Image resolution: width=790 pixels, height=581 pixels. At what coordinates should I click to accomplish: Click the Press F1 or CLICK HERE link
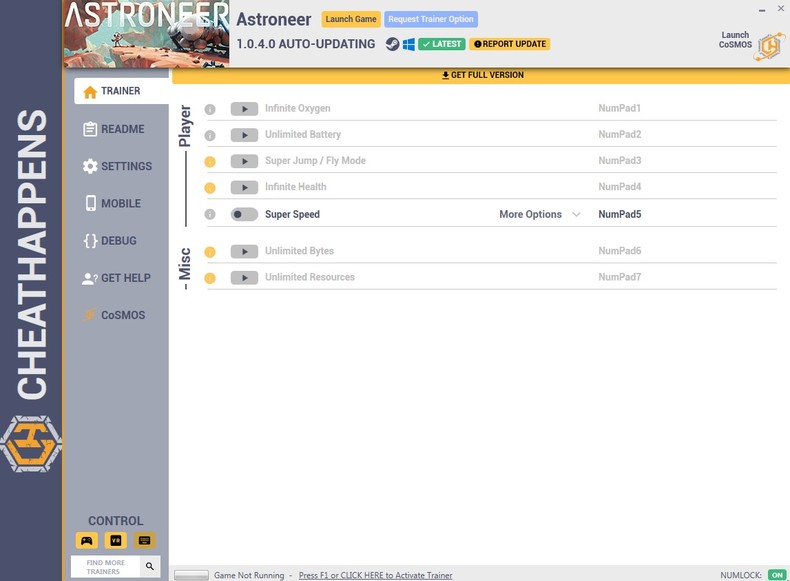tap(375, 575)
